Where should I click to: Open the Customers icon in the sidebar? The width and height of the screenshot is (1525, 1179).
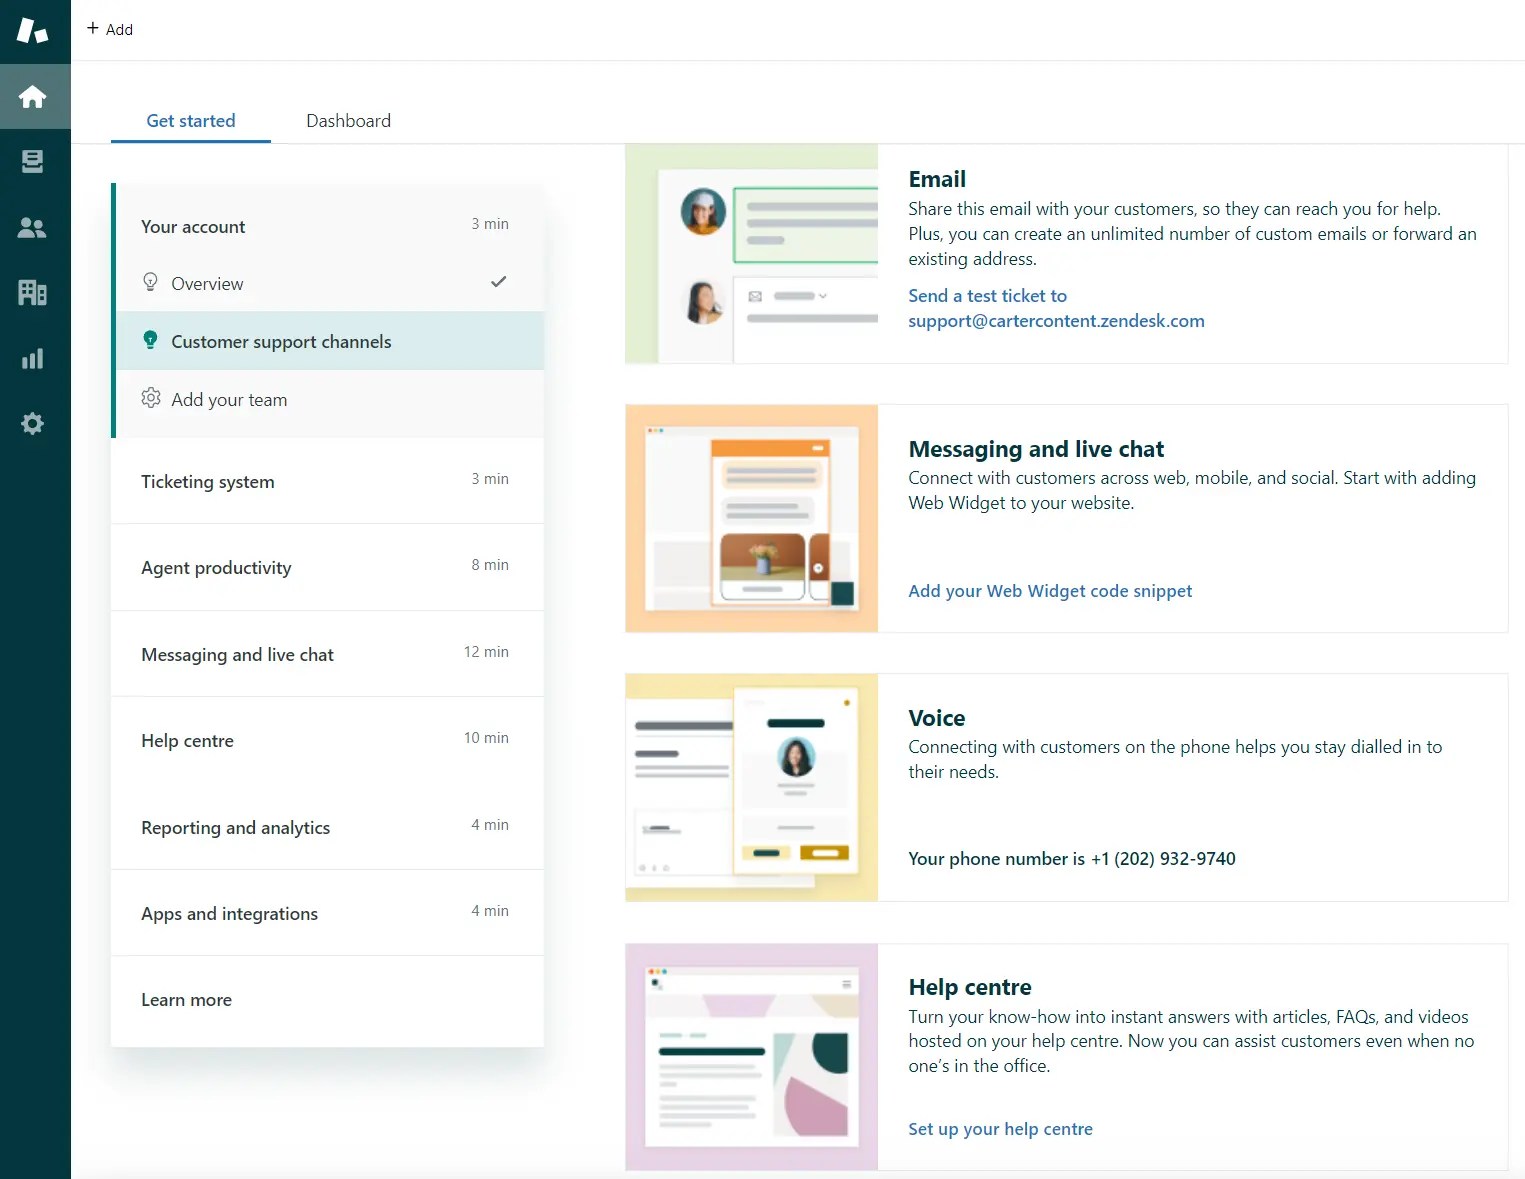click(x=33, y=227)
